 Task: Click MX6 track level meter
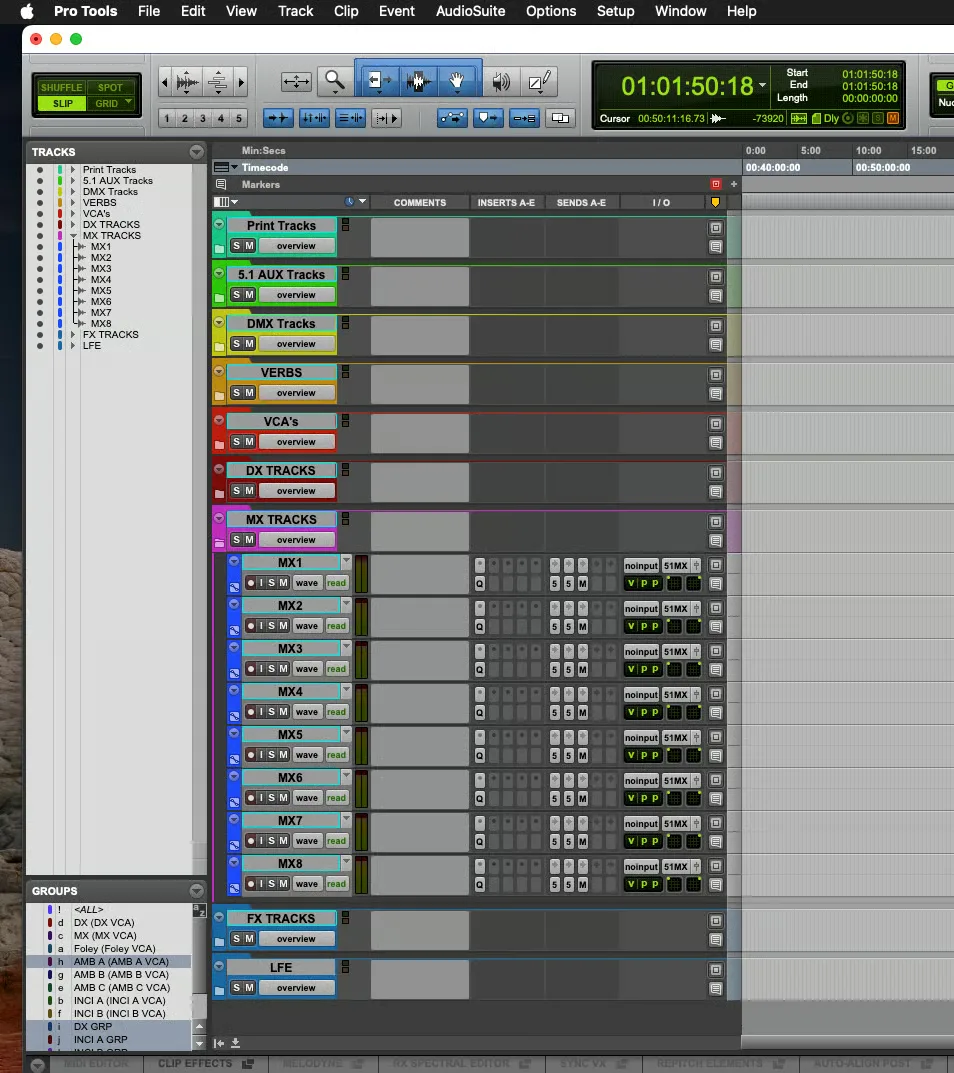361,789
